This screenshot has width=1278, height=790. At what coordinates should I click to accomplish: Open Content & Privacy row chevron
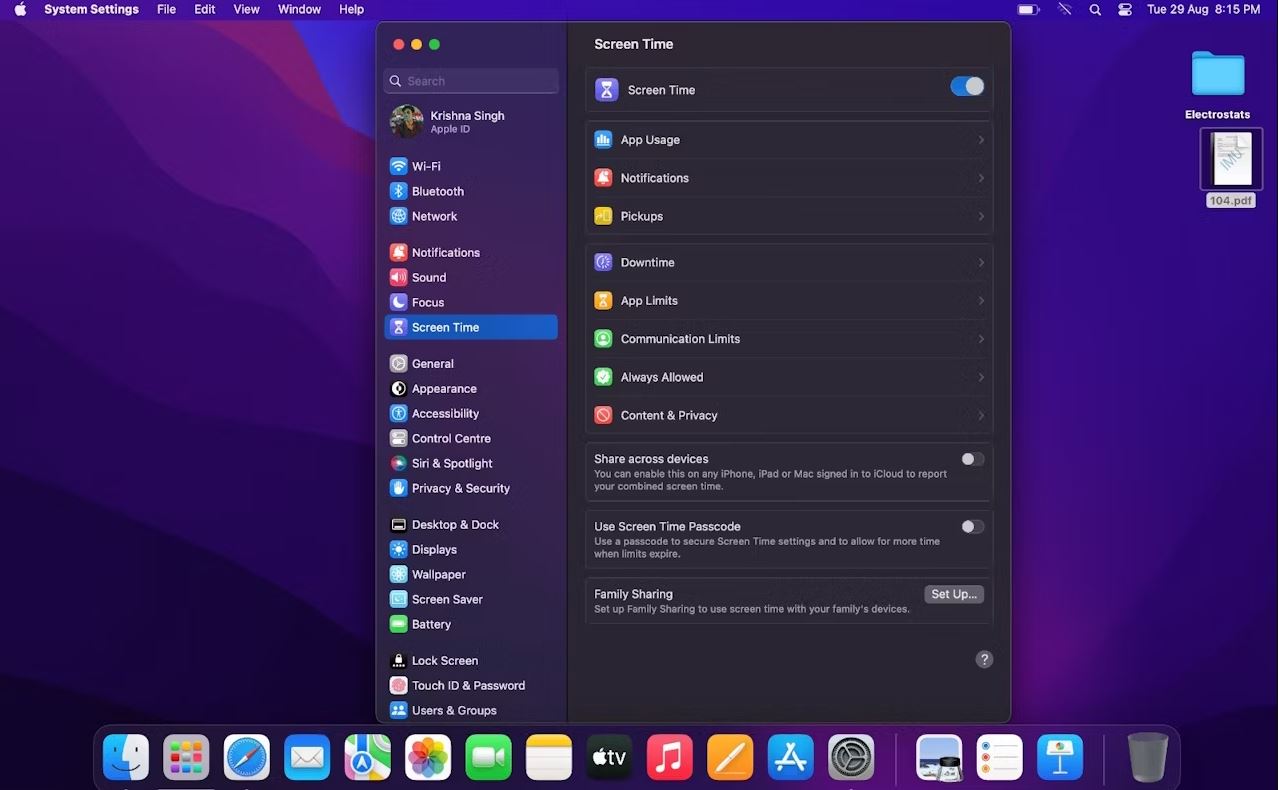point(981,415)
